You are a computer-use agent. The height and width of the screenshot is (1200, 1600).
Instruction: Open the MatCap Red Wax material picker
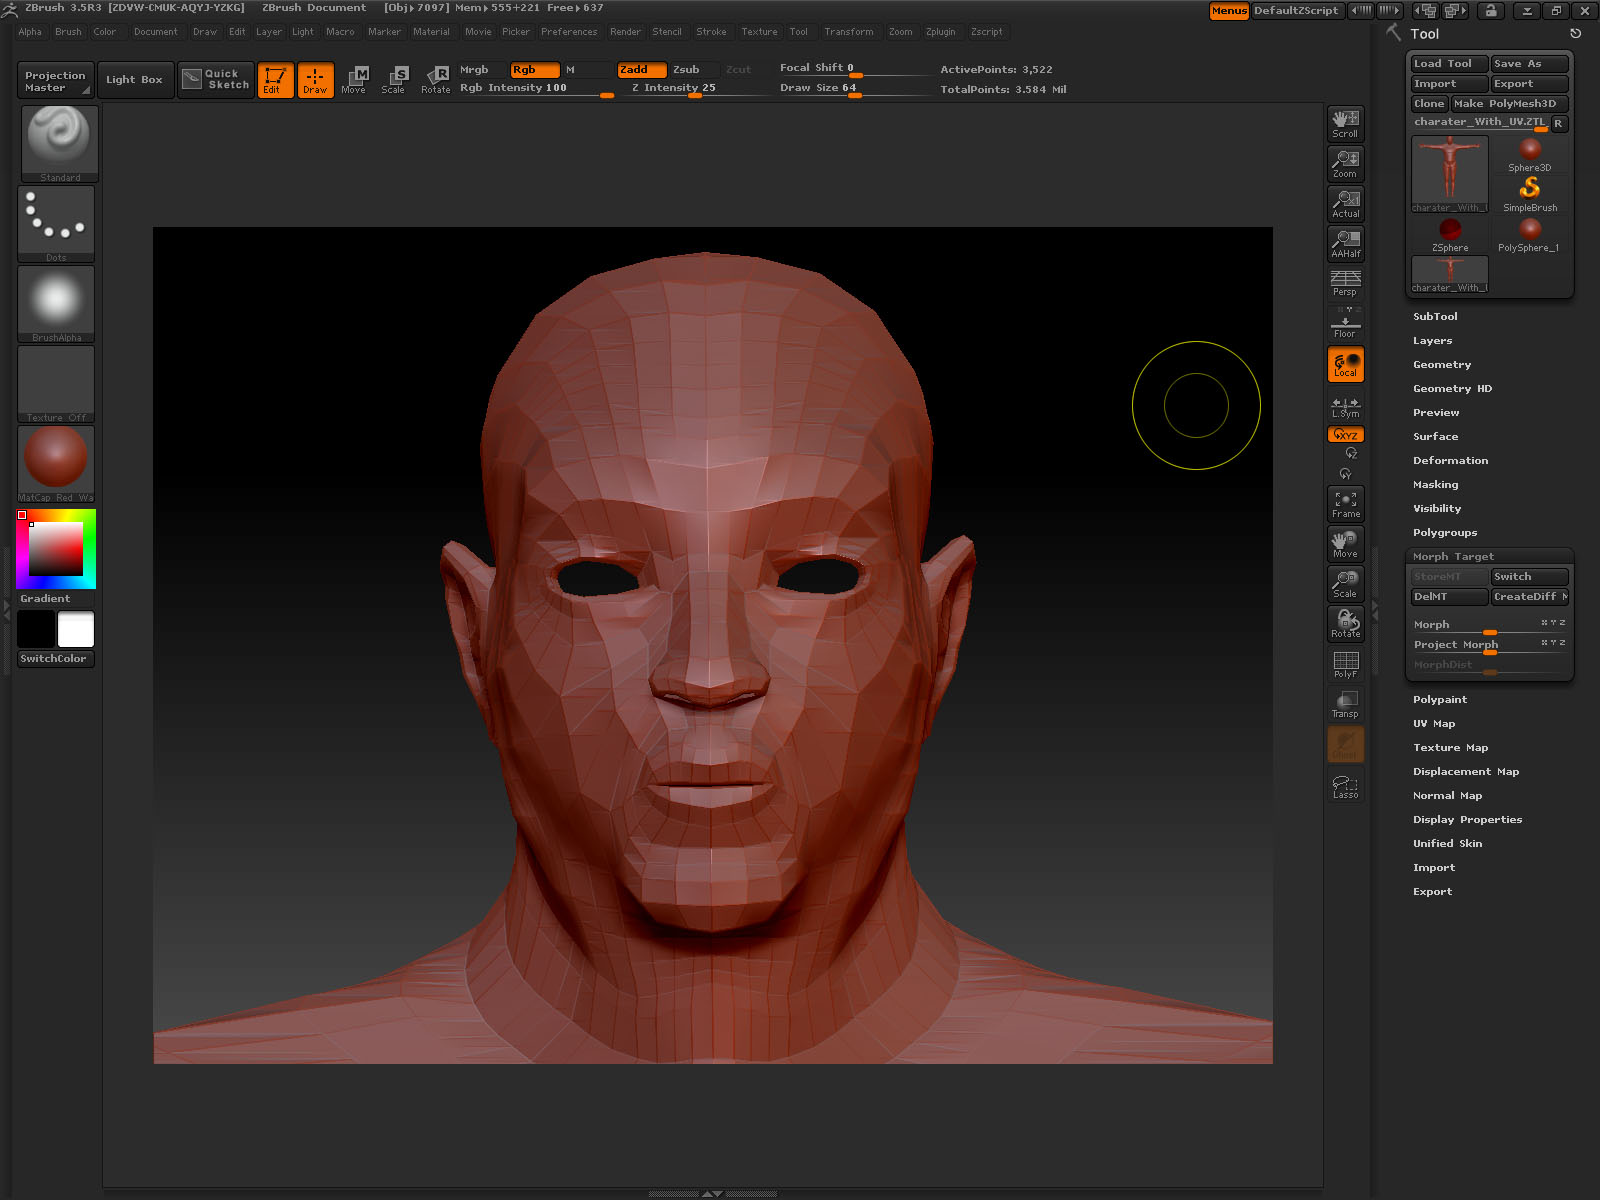[56, 464]
